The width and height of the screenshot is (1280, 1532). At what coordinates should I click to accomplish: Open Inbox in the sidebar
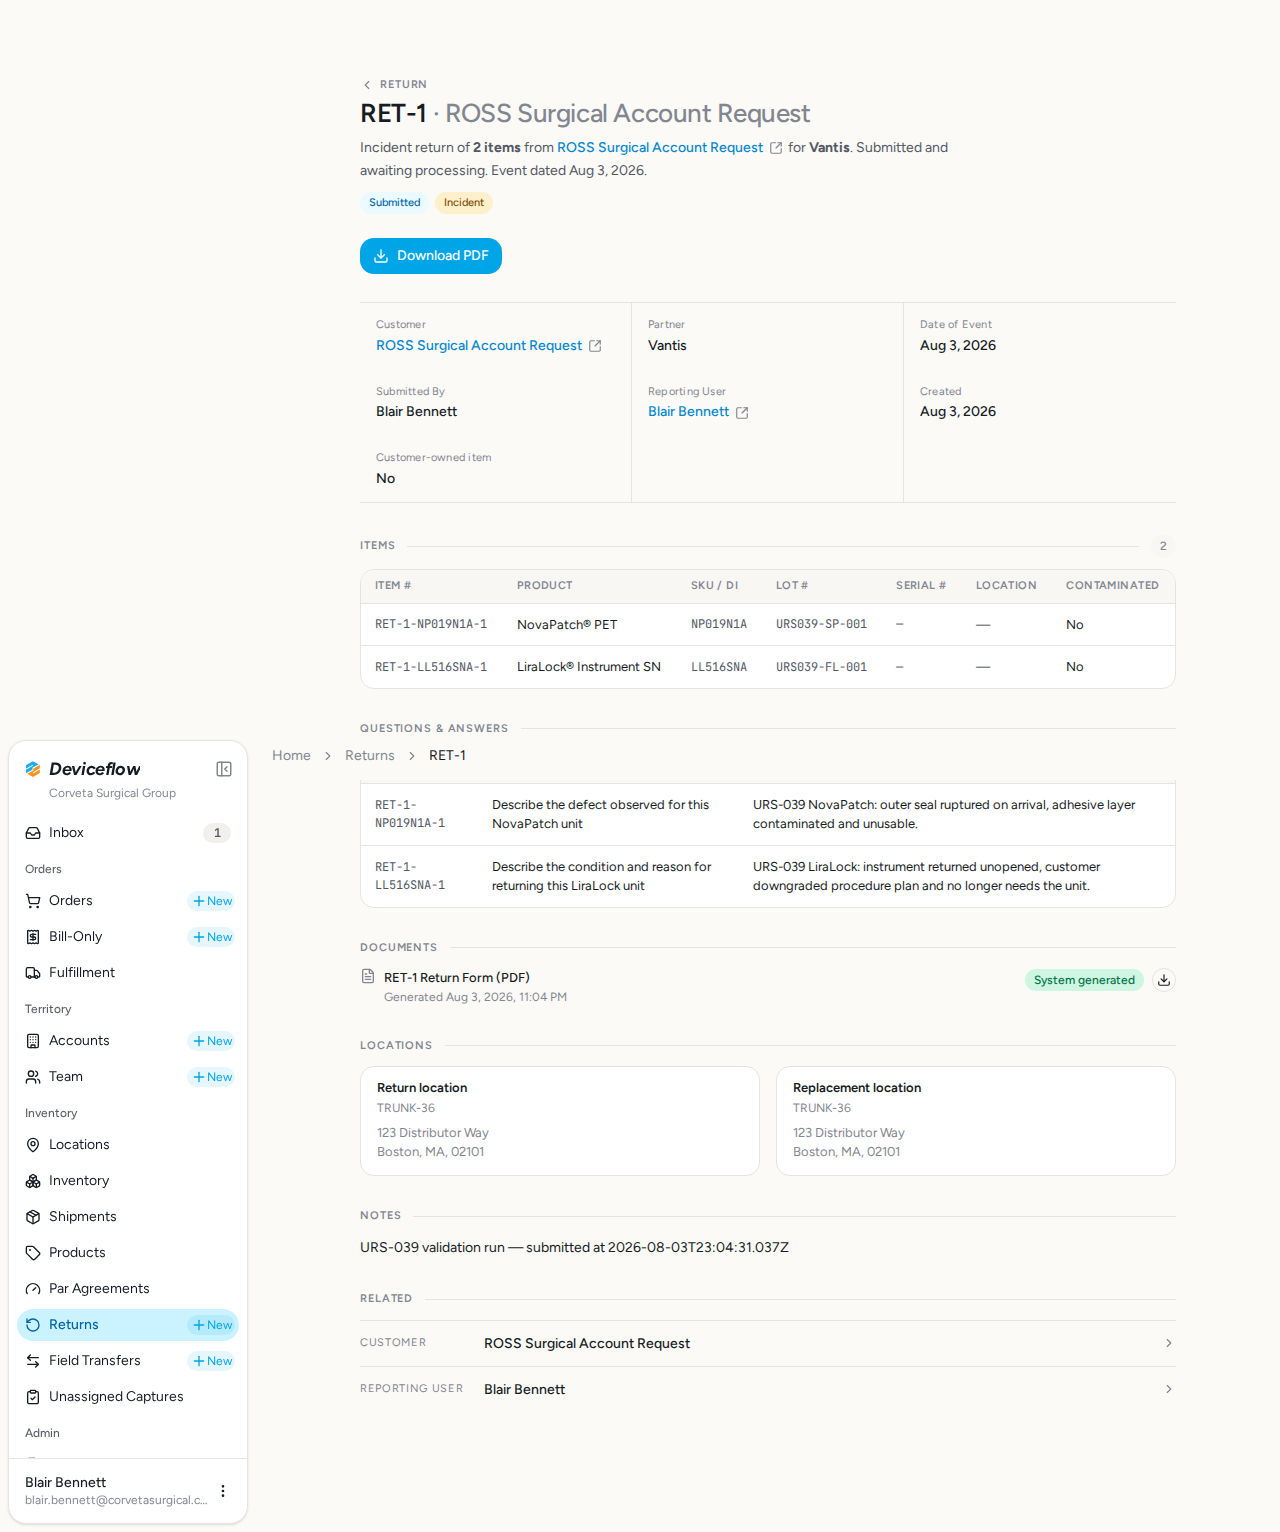point(128,833)
